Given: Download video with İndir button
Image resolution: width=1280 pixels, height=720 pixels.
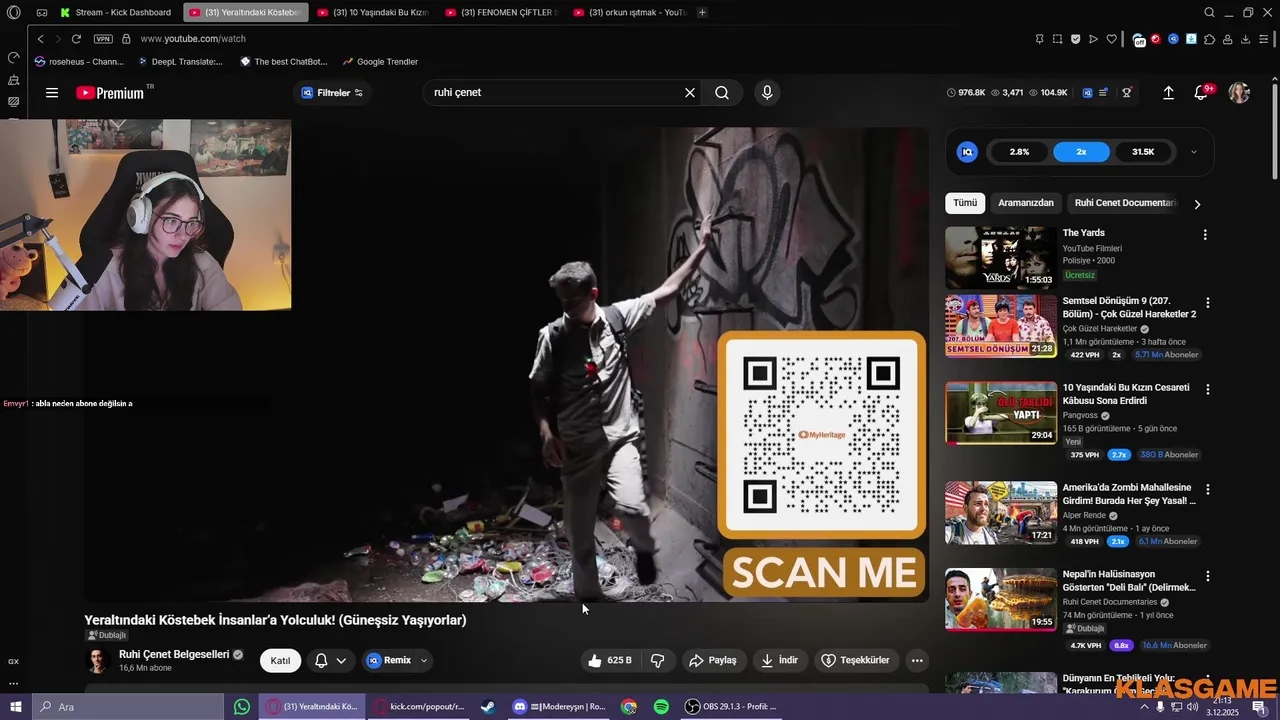Looking at the screenshot, I should (x=780, y=661).
